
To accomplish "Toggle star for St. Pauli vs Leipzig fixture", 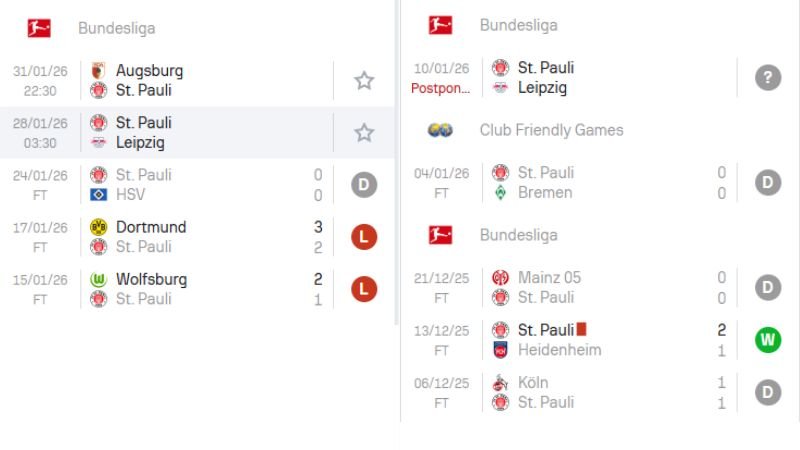I will pos(364,132).
